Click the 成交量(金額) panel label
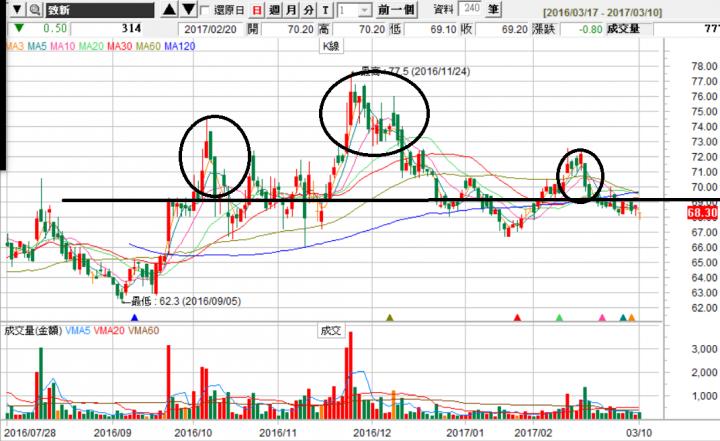The width and height of the screenshot is (720, 441). pyautogui.click(x=33, y=331)
